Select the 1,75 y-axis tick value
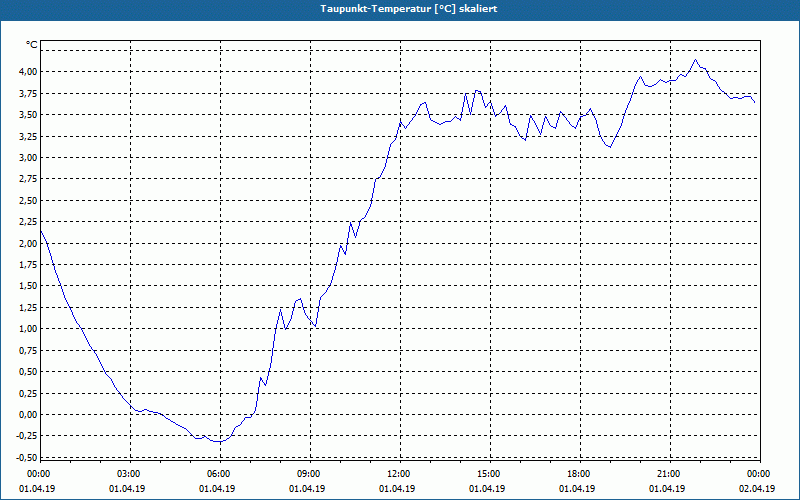Viewport: 800px width, 500px height. 28,265
